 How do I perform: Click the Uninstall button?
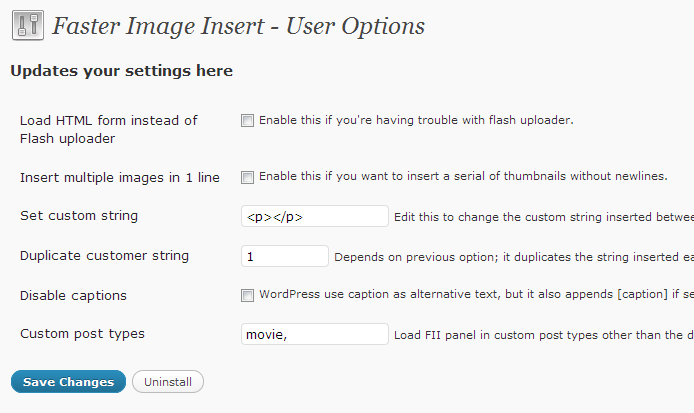(x=168, y=382)
